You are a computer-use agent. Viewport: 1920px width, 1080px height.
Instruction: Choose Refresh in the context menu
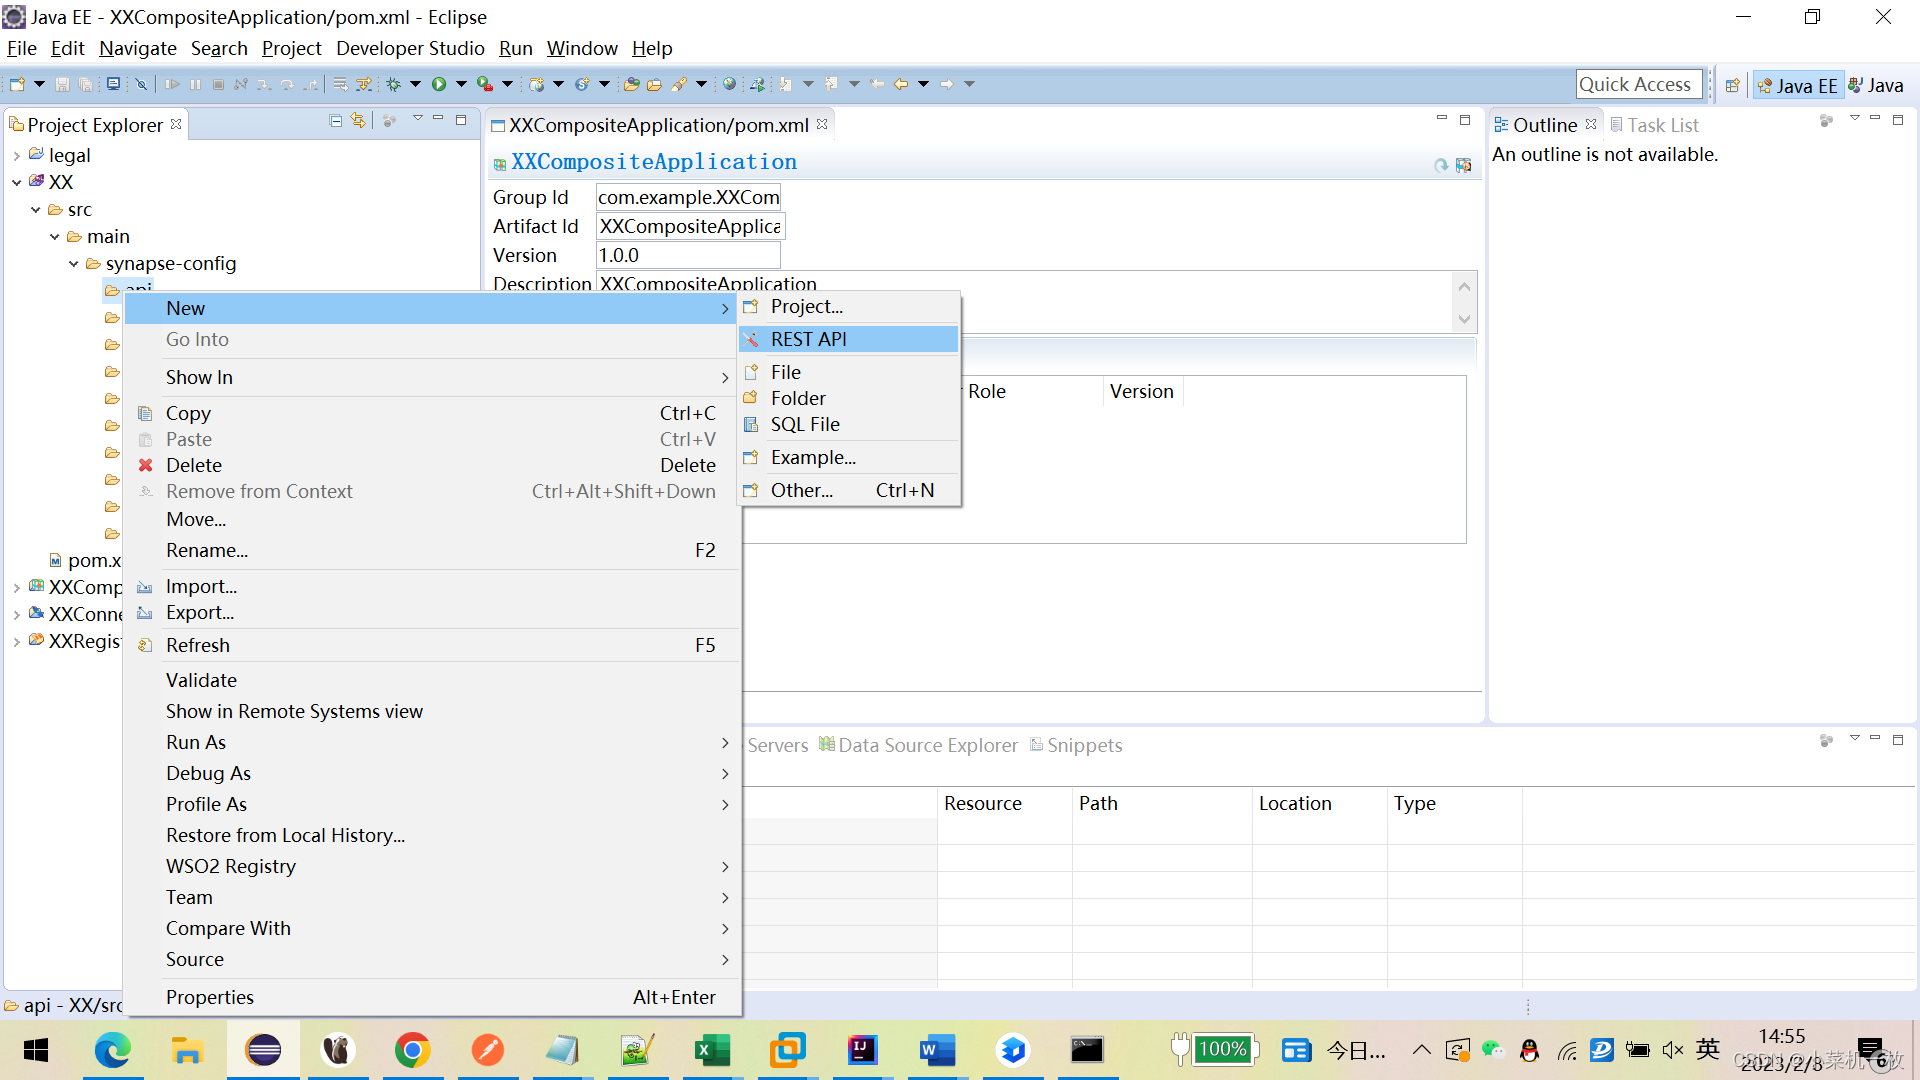tap(198, 645)
